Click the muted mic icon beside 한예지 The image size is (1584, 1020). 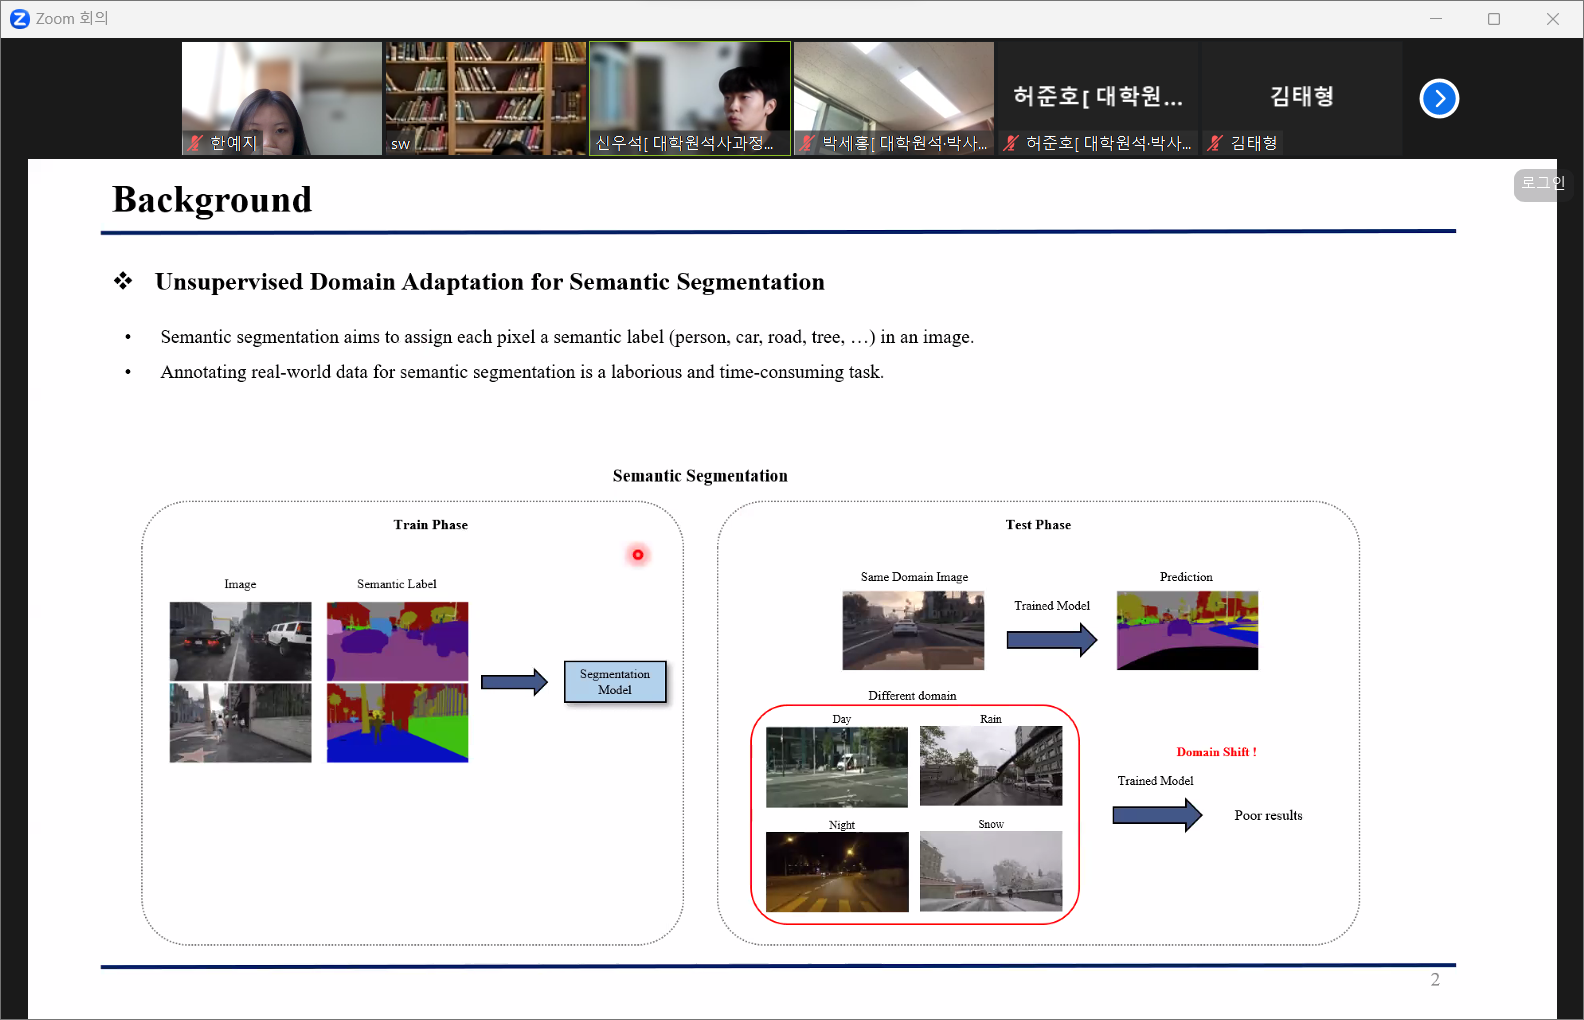point(195,143)
